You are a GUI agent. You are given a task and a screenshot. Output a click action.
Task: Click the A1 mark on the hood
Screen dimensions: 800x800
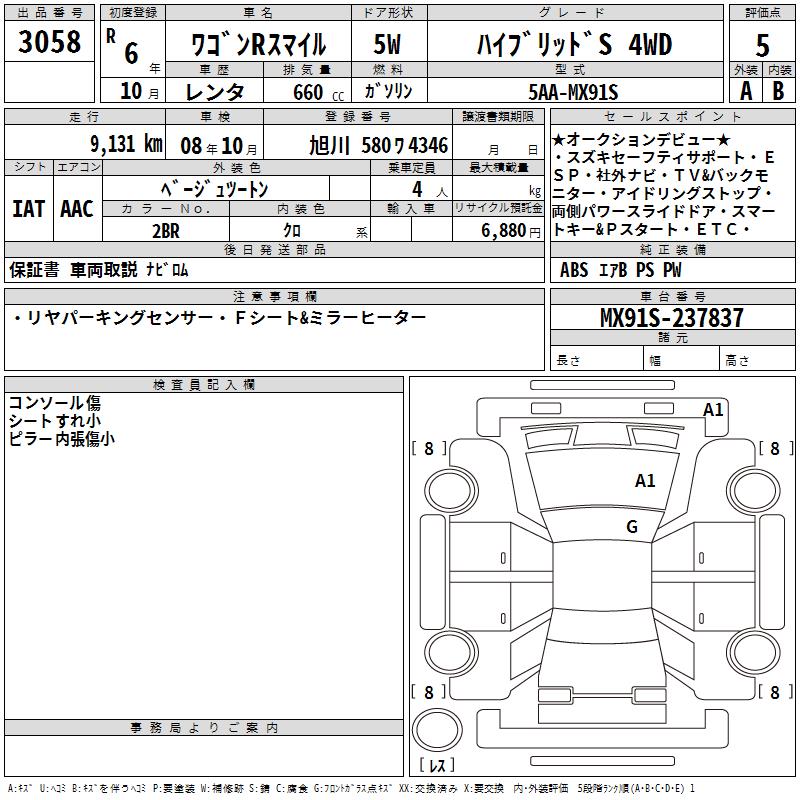pyautogui.click(x=645, y=481)
